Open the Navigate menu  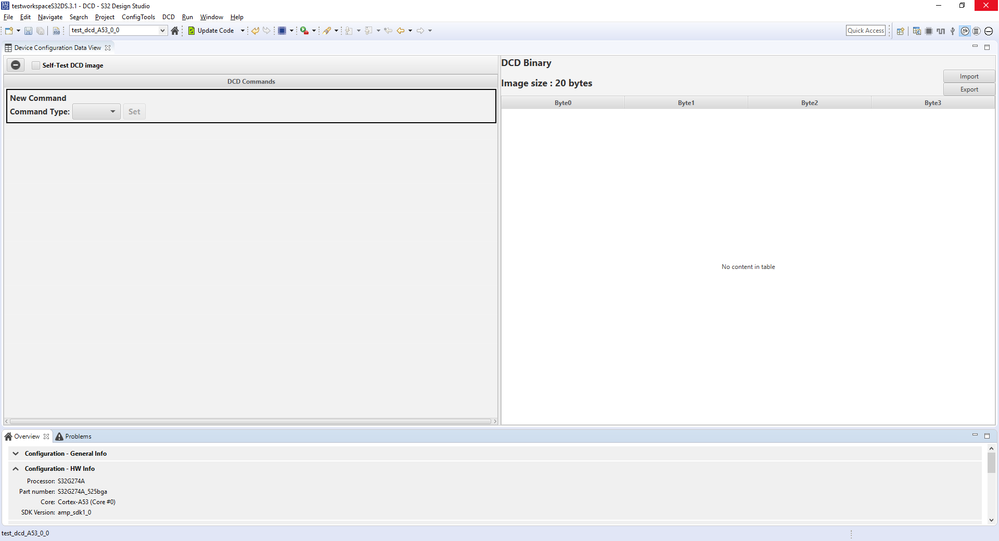point(50,17)
